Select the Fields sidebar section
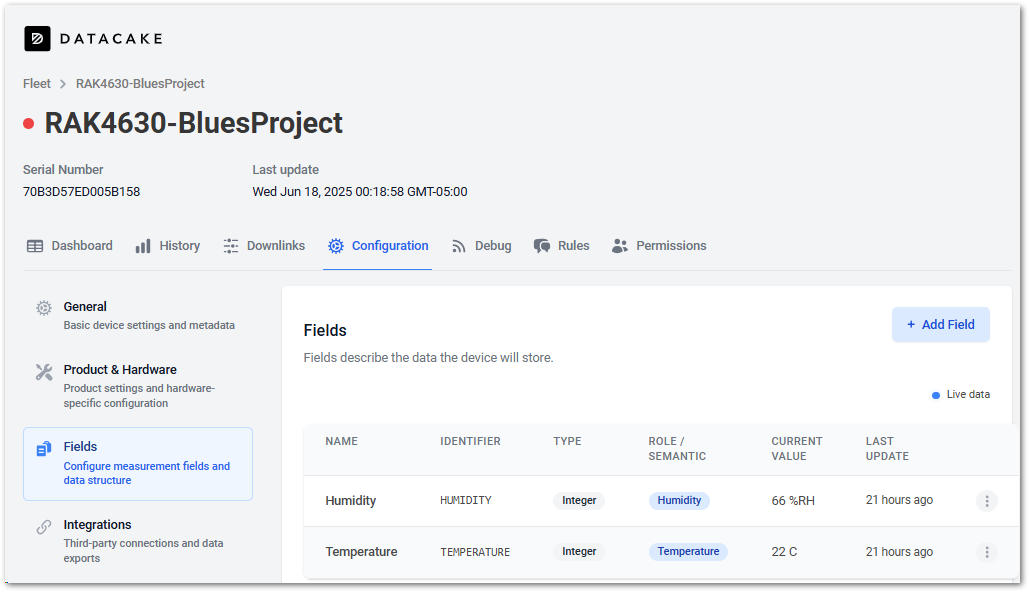This screenshot has height=592, width=1029. point(138,464)
